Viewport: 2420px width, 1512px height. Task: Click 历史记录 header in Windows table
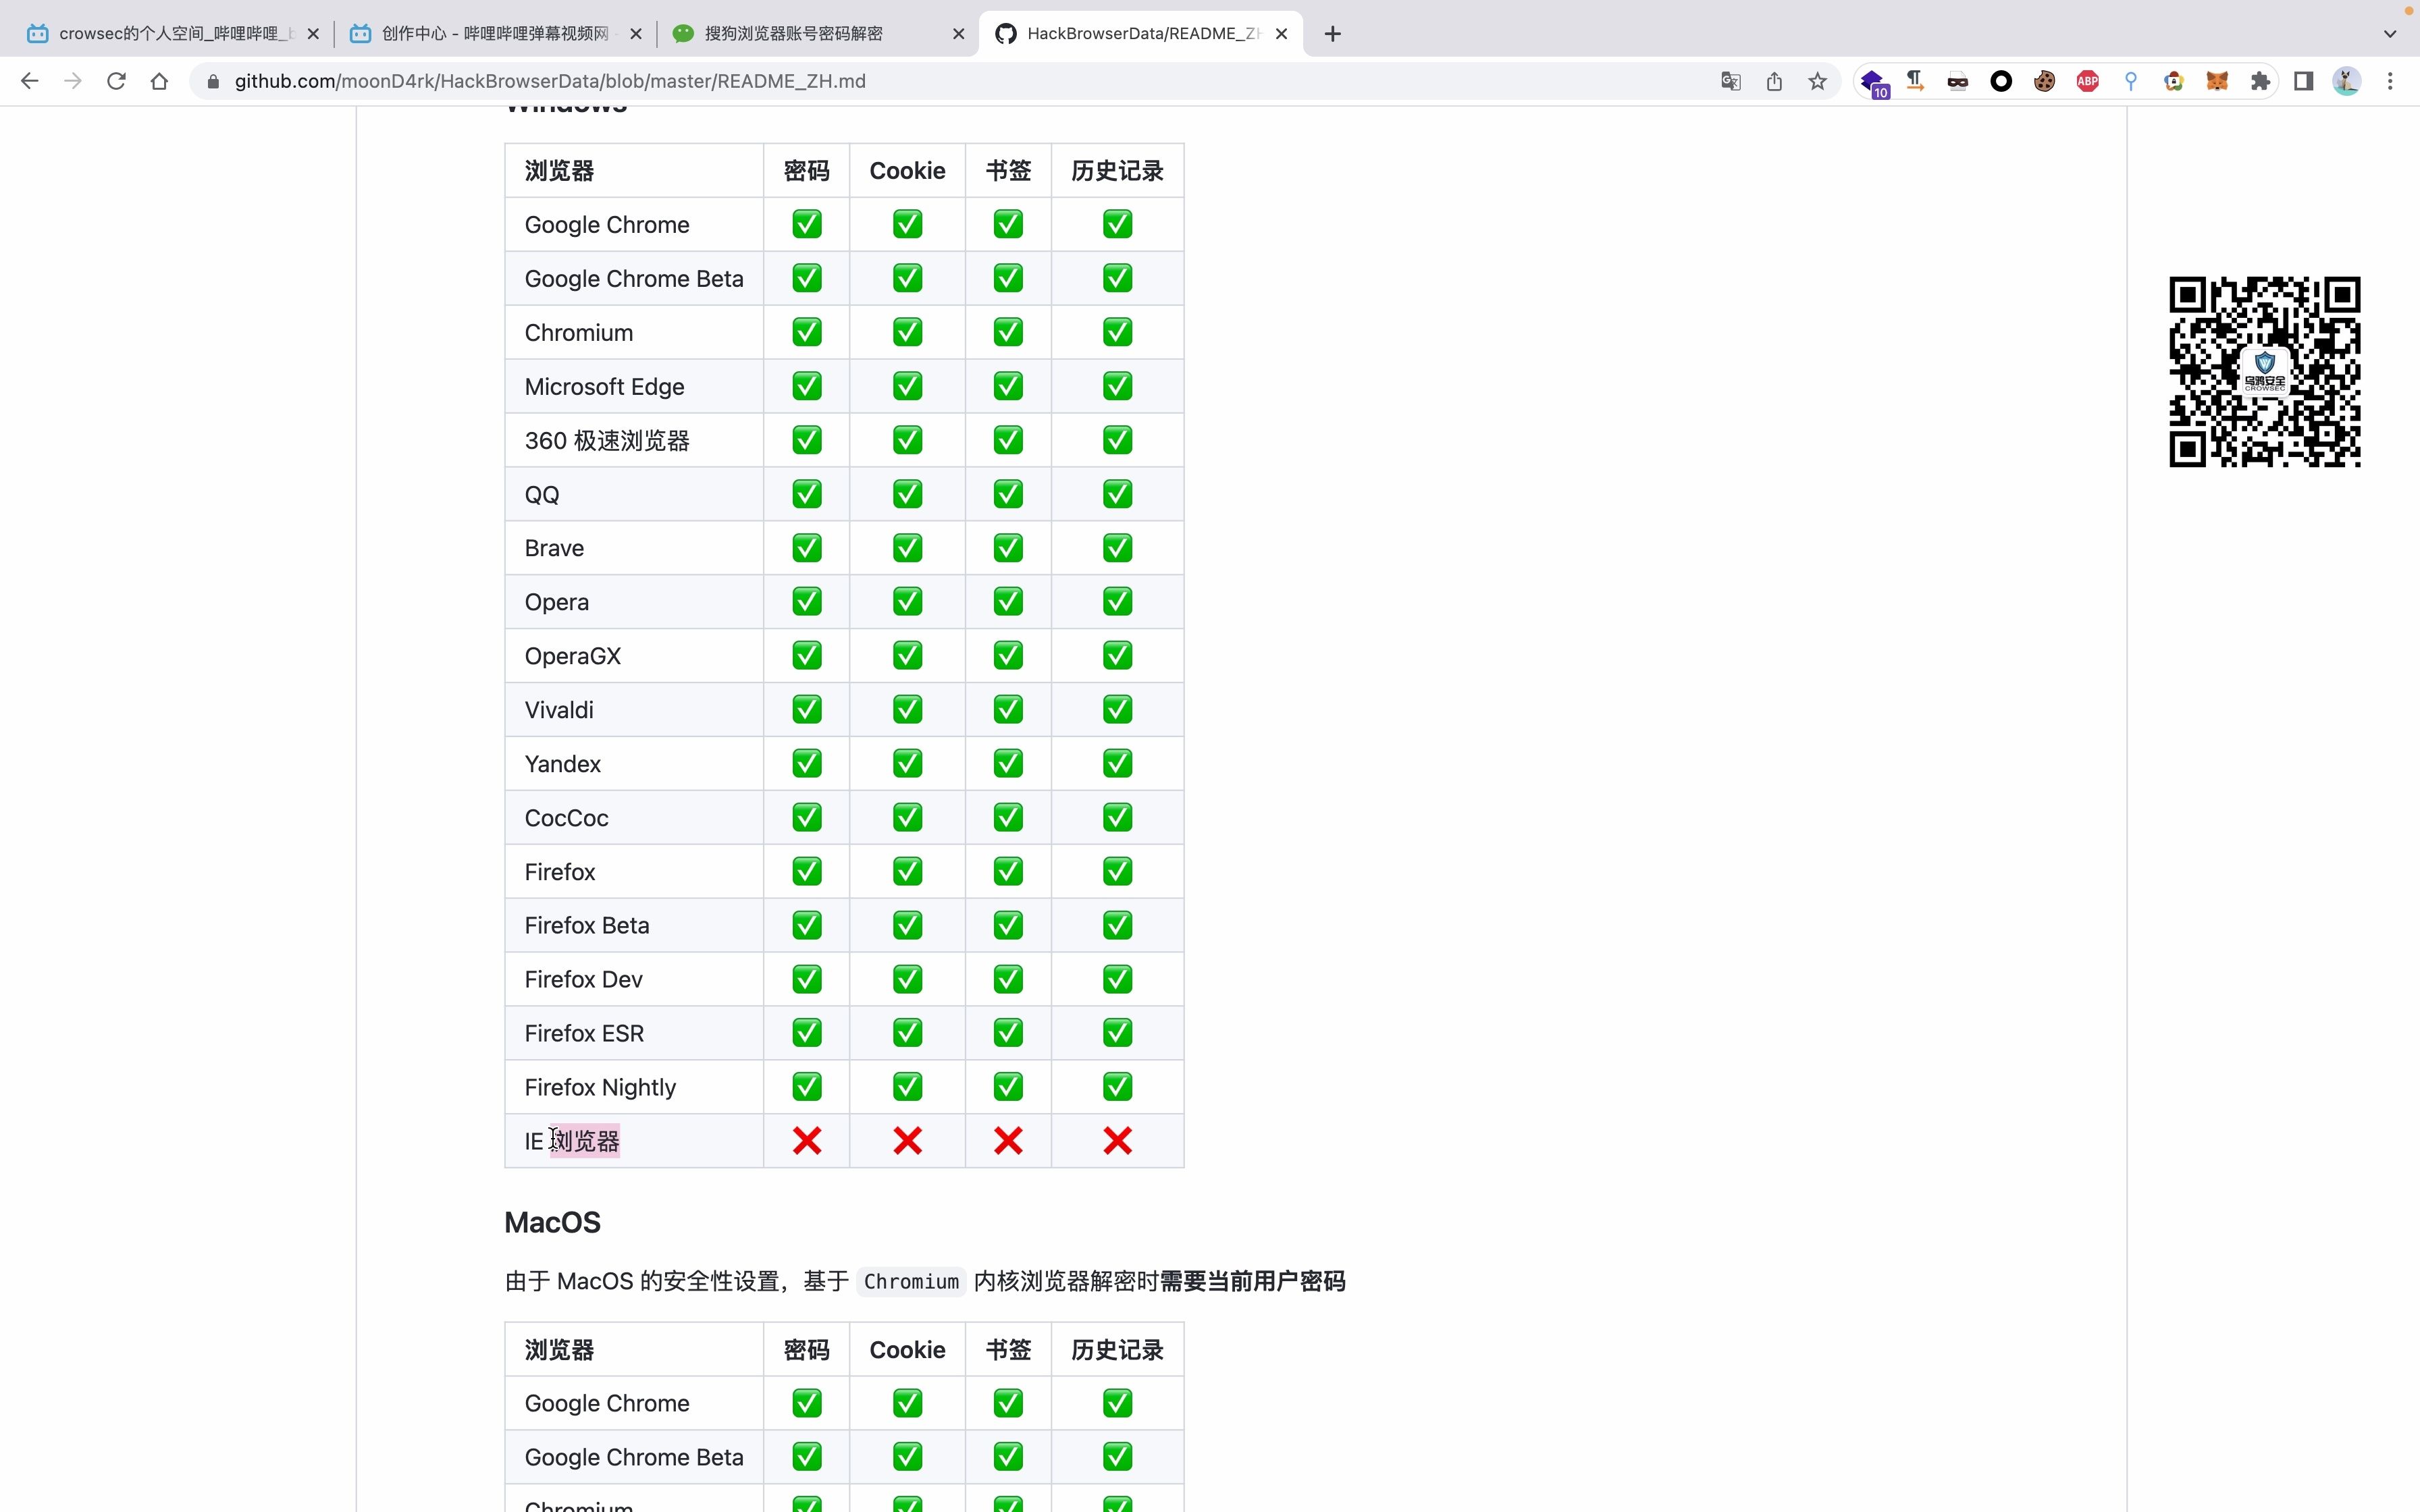tap(1117, 171)
